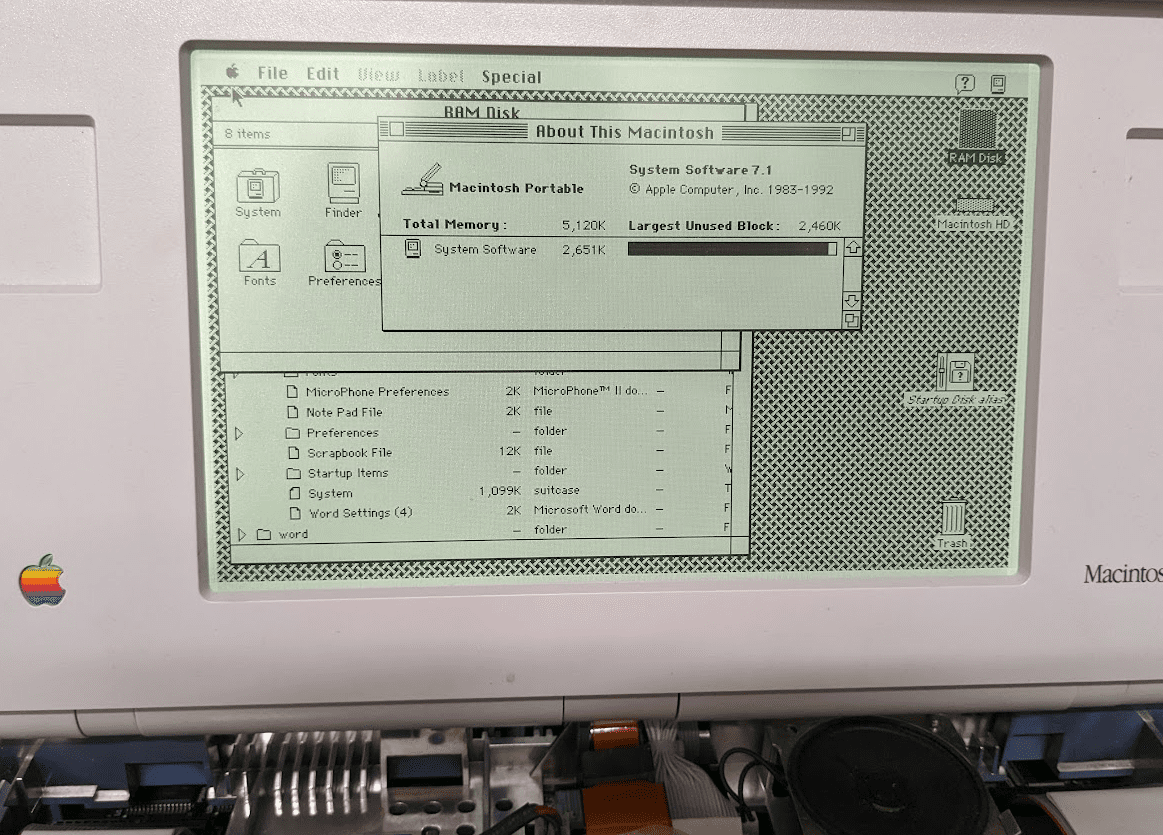Expand the word folder disclosure triangle
This screenshot has height=835, width=1163.
click(242, 534)
